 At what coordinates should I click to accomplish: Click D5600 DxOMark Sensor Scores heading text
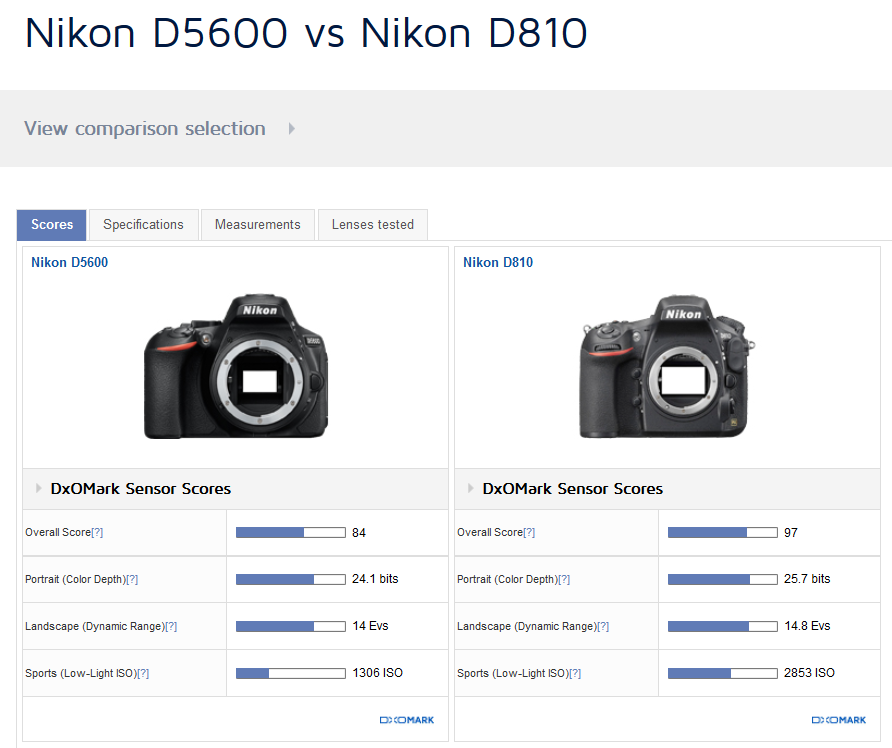141,489
